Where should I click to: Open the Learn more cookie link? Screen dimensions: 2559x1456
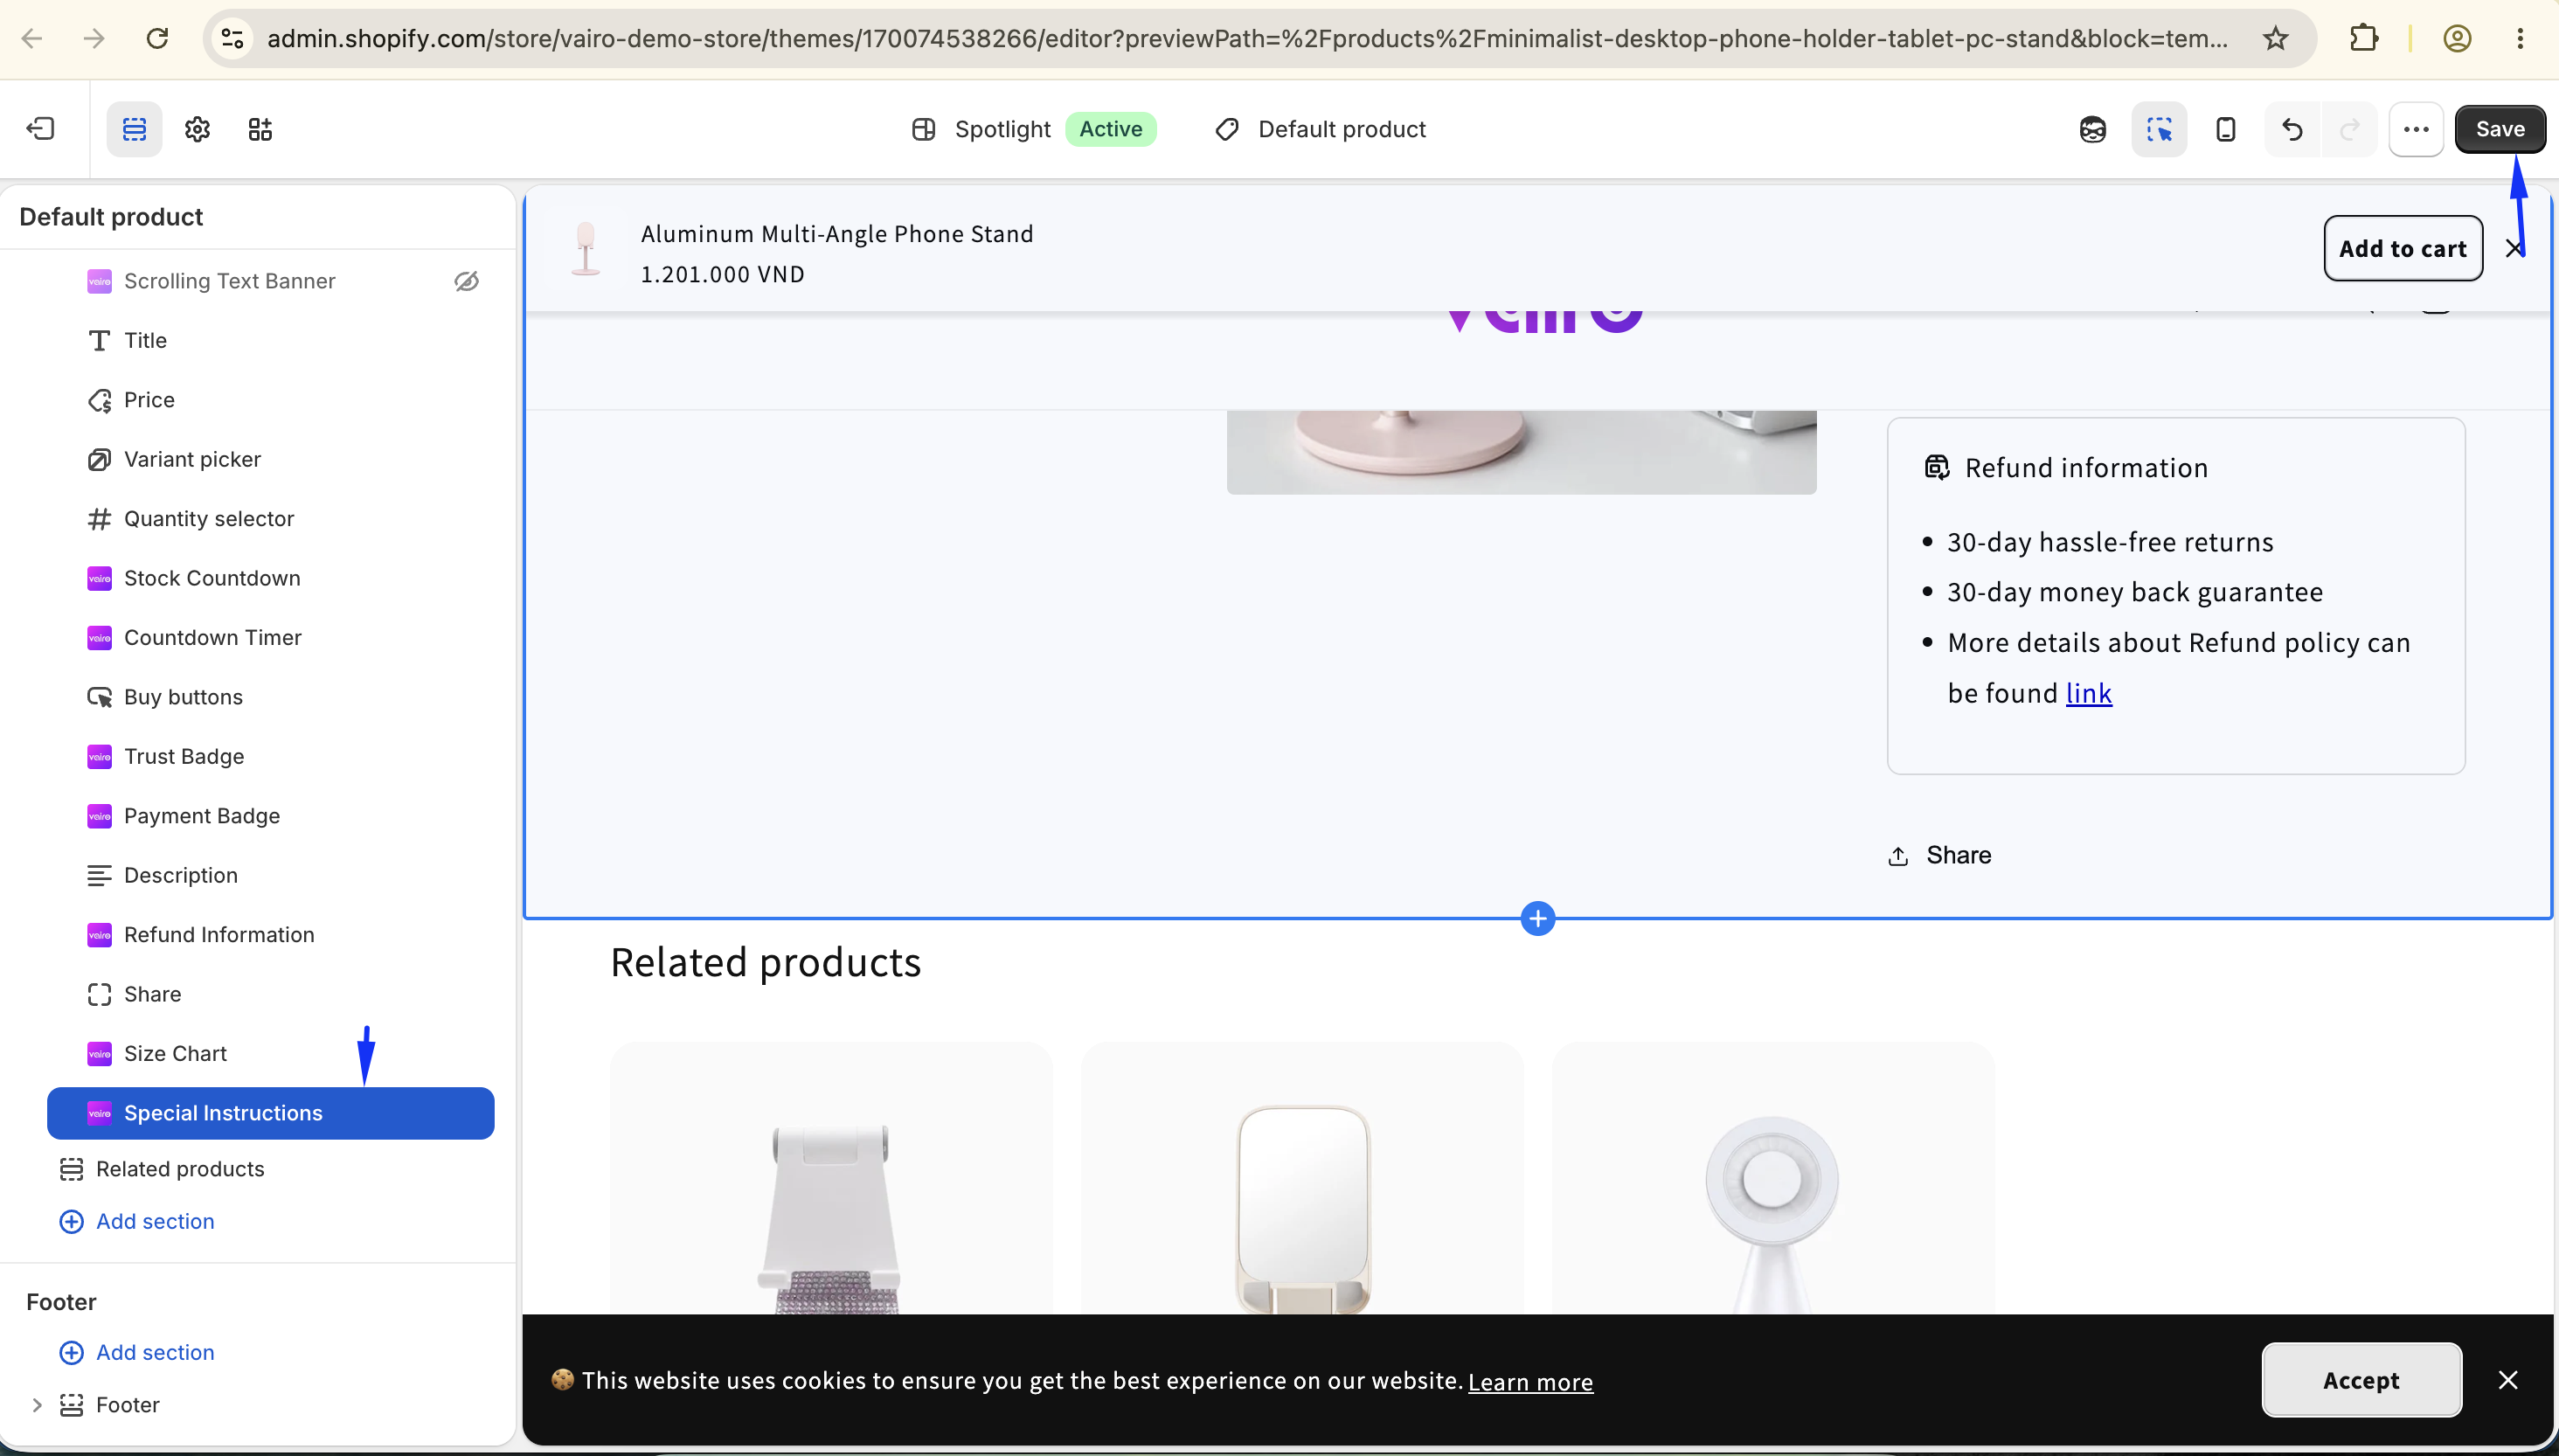coord(1530,1382)
